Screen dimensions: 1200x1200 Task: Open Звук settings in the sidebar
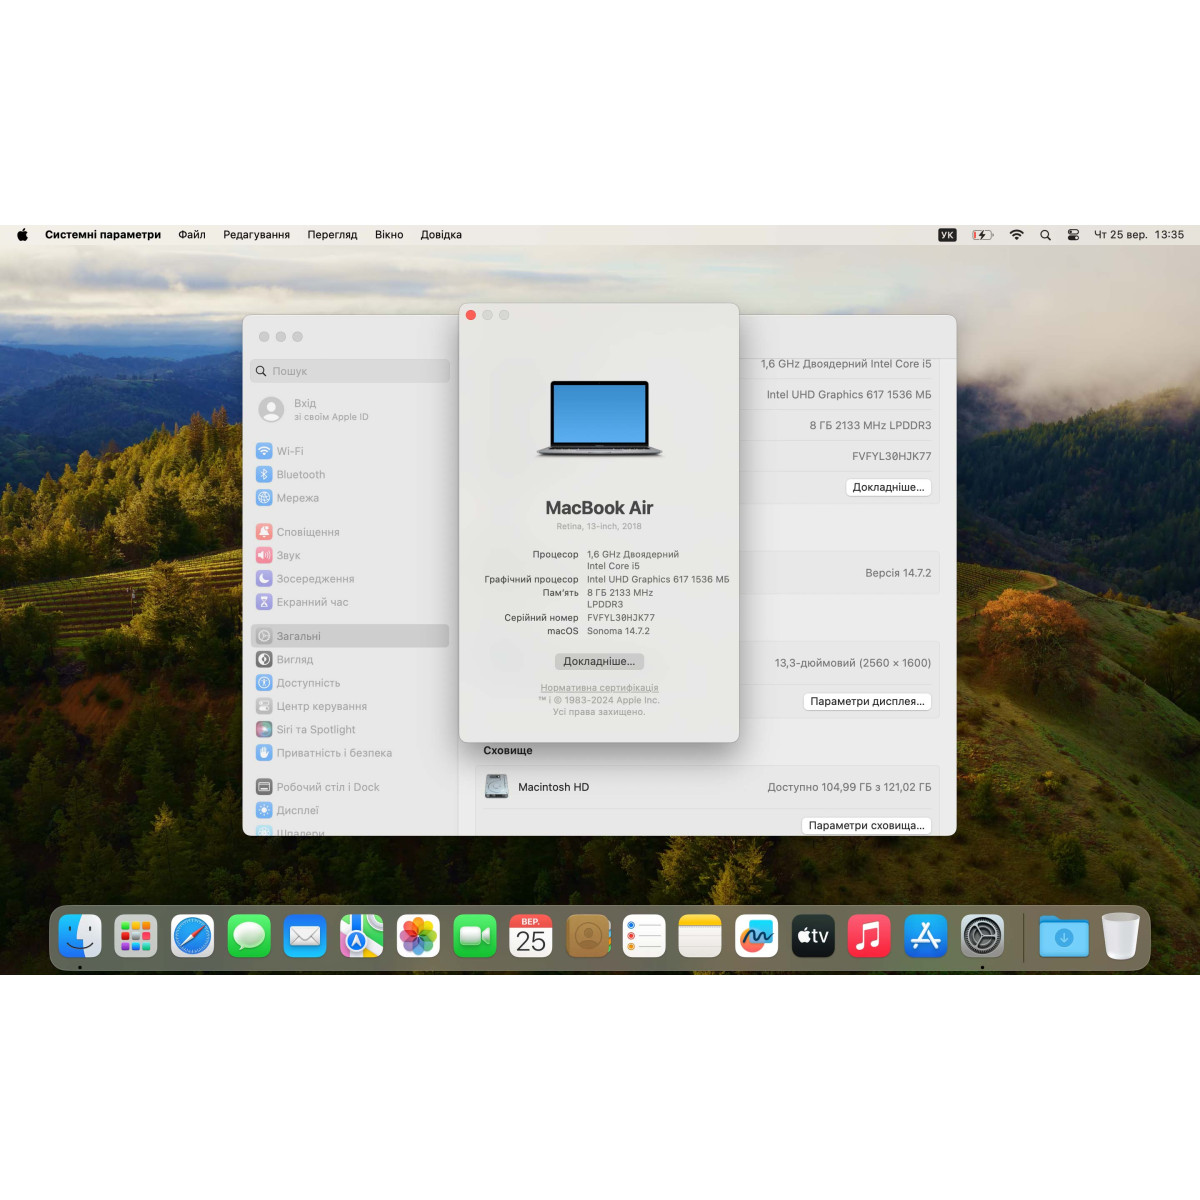pyautogui.click(x=350, y=555)
